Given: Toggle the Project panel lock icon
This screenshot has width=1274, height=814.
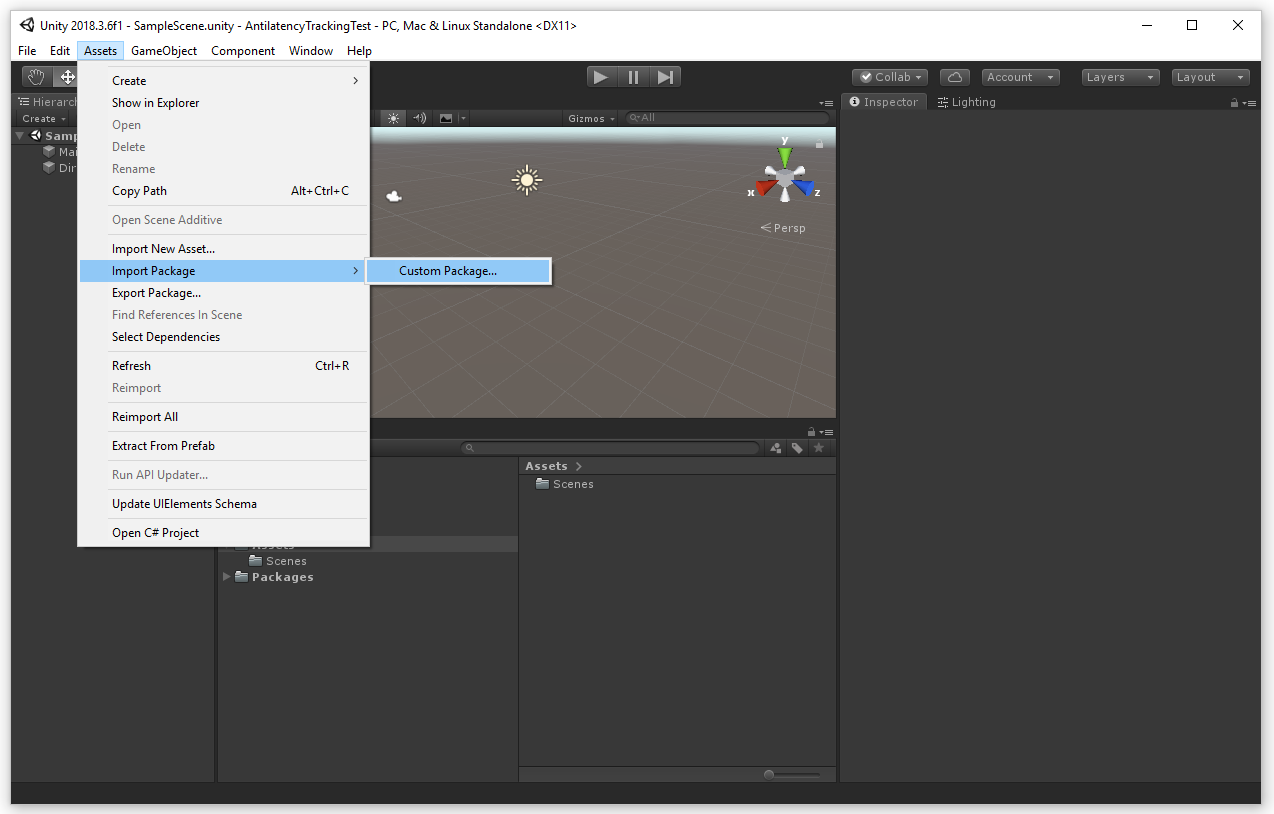Looking at the screenshot, I should 811,431.
